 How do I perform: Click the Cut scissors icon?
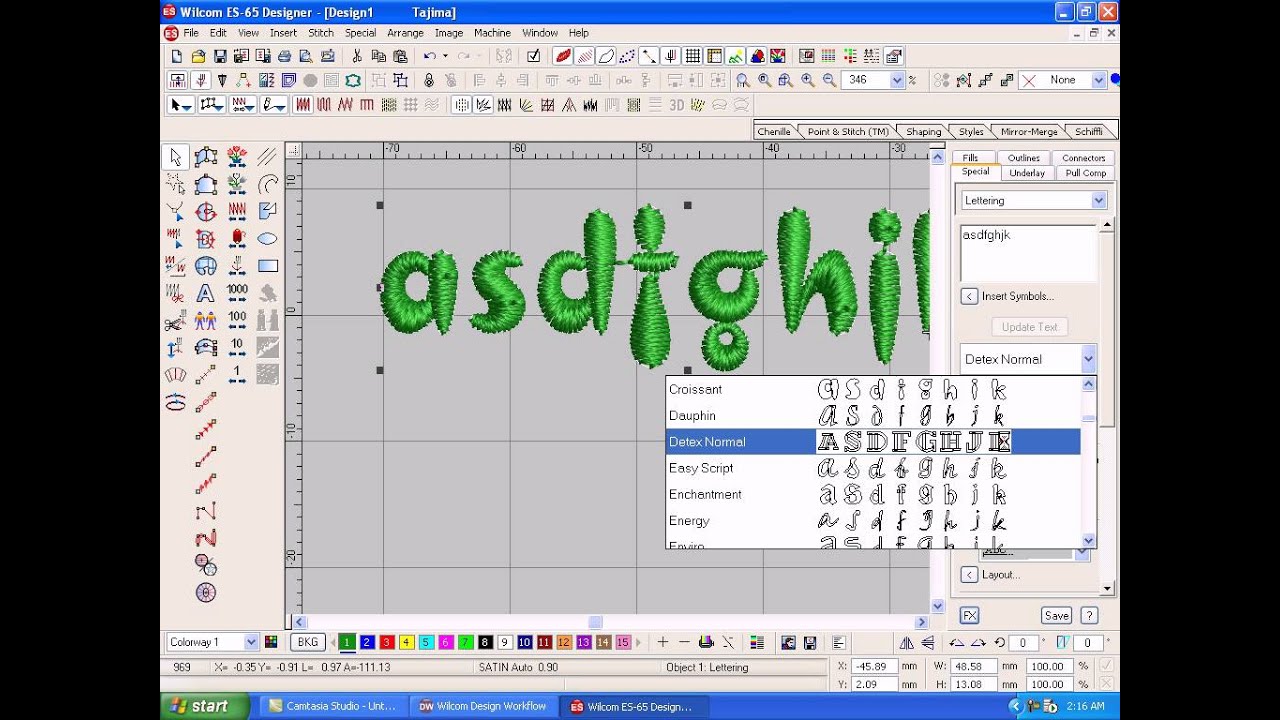click(x=357, y=56)
